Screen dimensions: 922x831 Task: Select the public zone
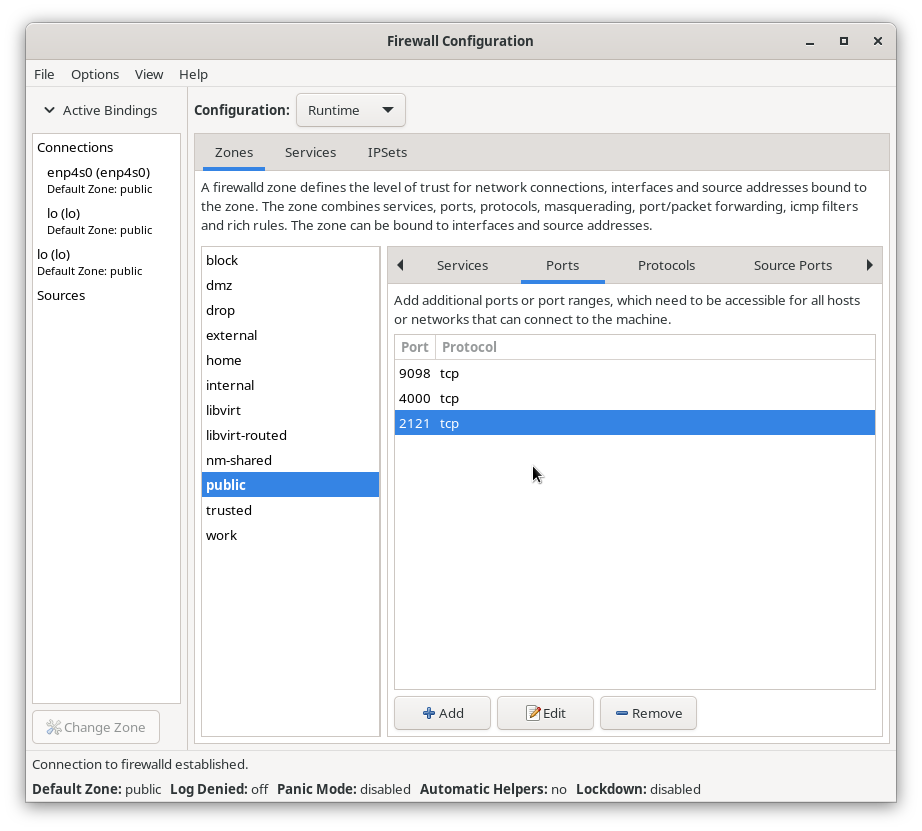pos(290,485)
